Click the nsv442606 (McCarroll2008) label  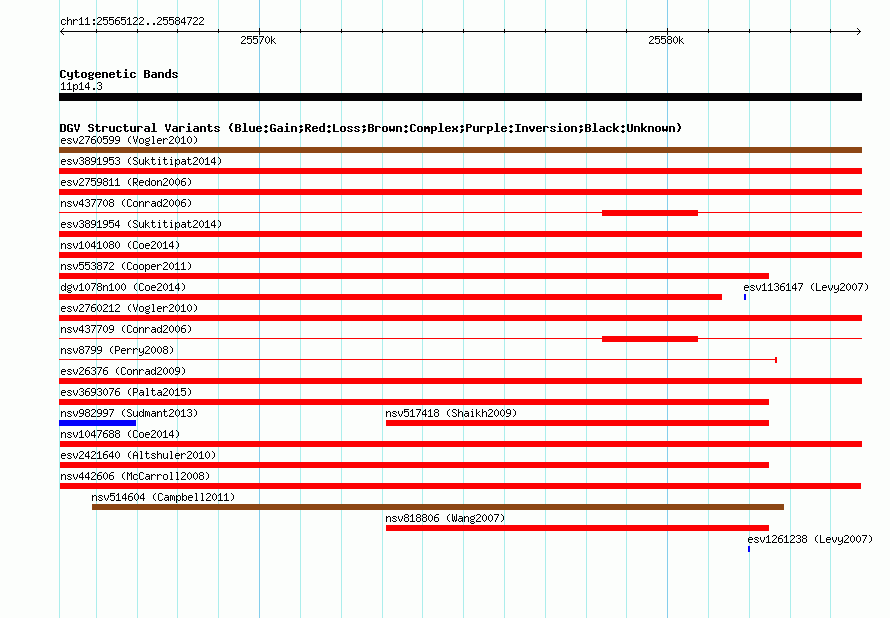tap(135, 476)
